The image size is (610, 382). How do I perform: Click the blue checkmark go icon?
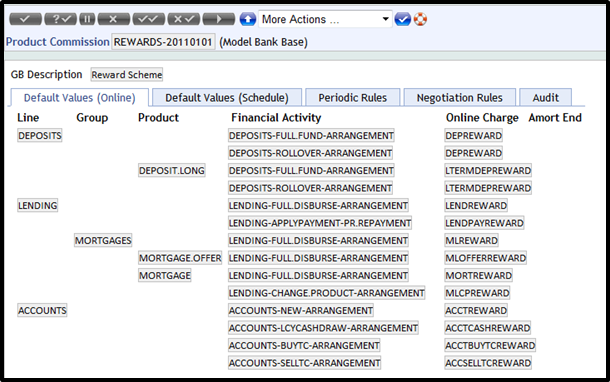[402, 19]
